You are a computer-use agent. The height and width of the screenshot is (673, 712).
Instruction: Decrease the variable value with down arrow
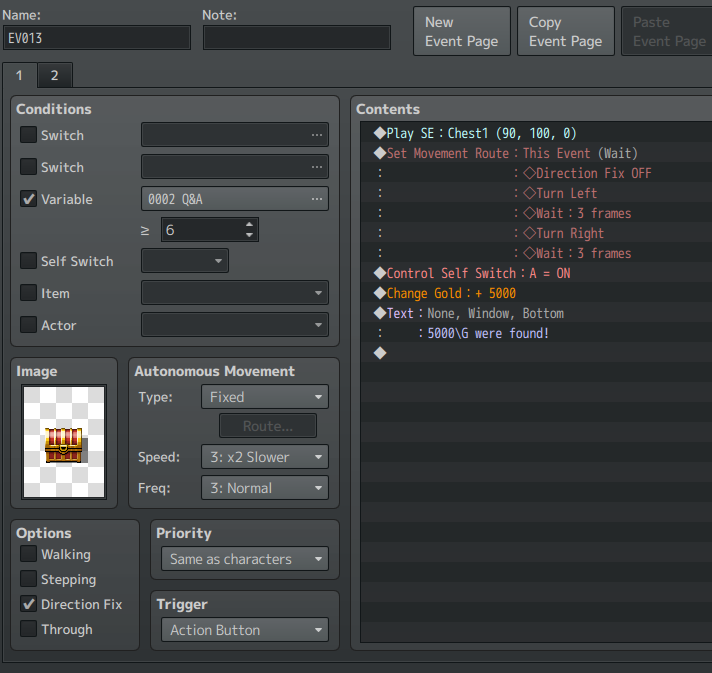[249, 235]
